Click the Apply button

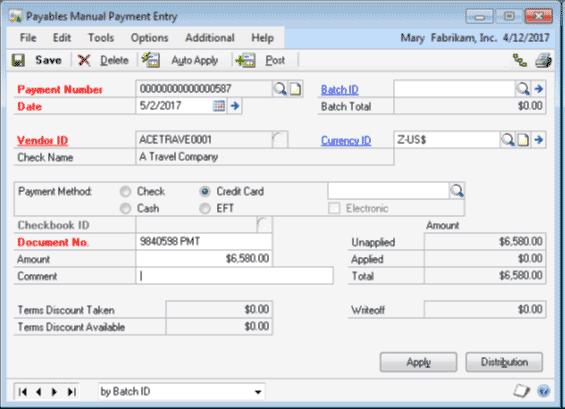pyautogui.click(x=418, y=362)
